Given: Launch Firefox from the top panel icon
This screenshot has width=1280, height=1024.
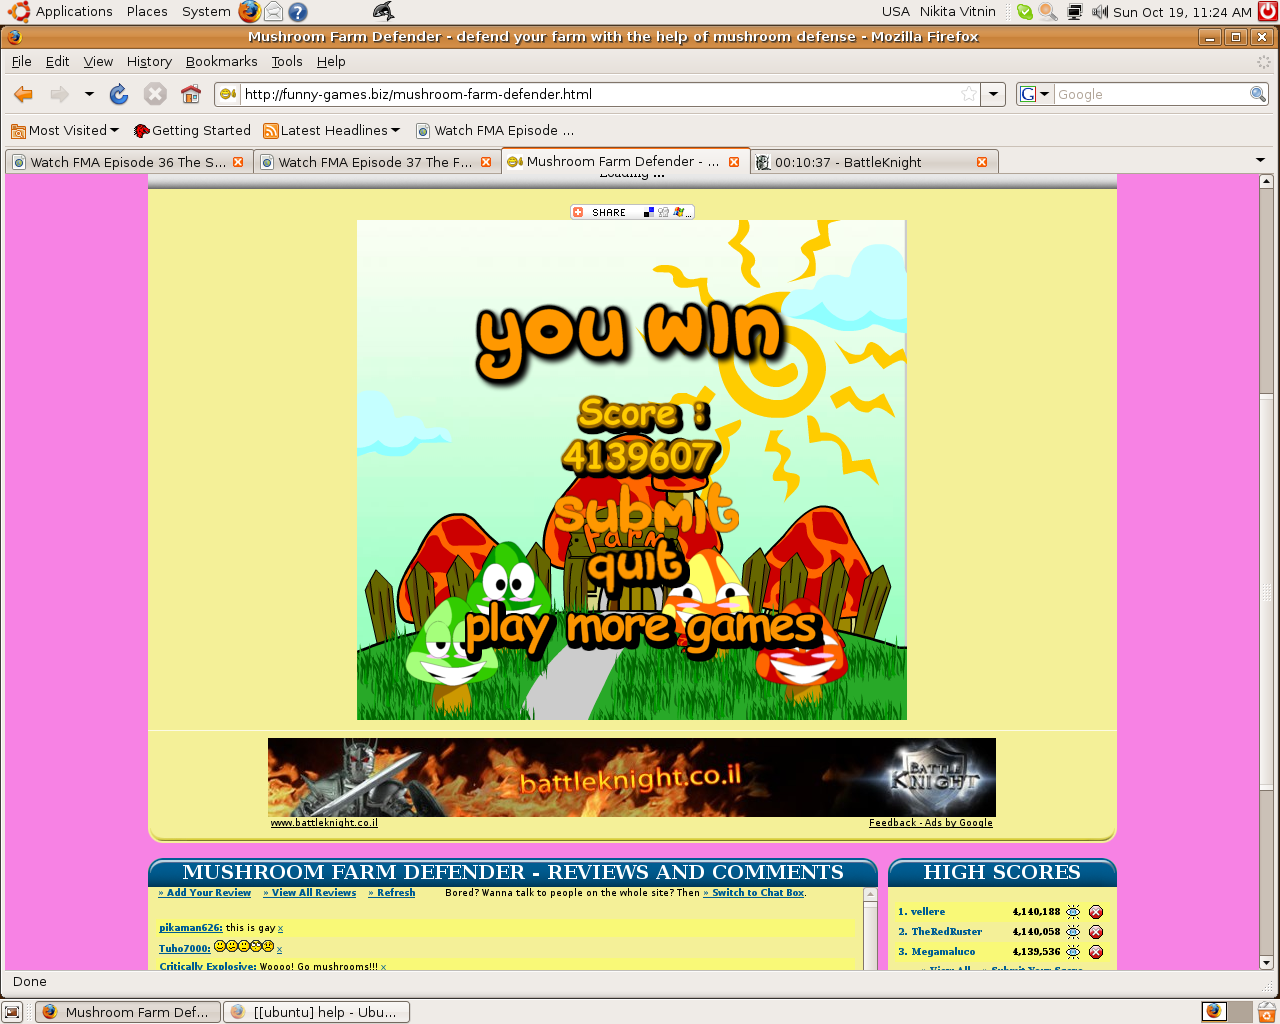Looking at the screenshot, I should tap(249, 12).
